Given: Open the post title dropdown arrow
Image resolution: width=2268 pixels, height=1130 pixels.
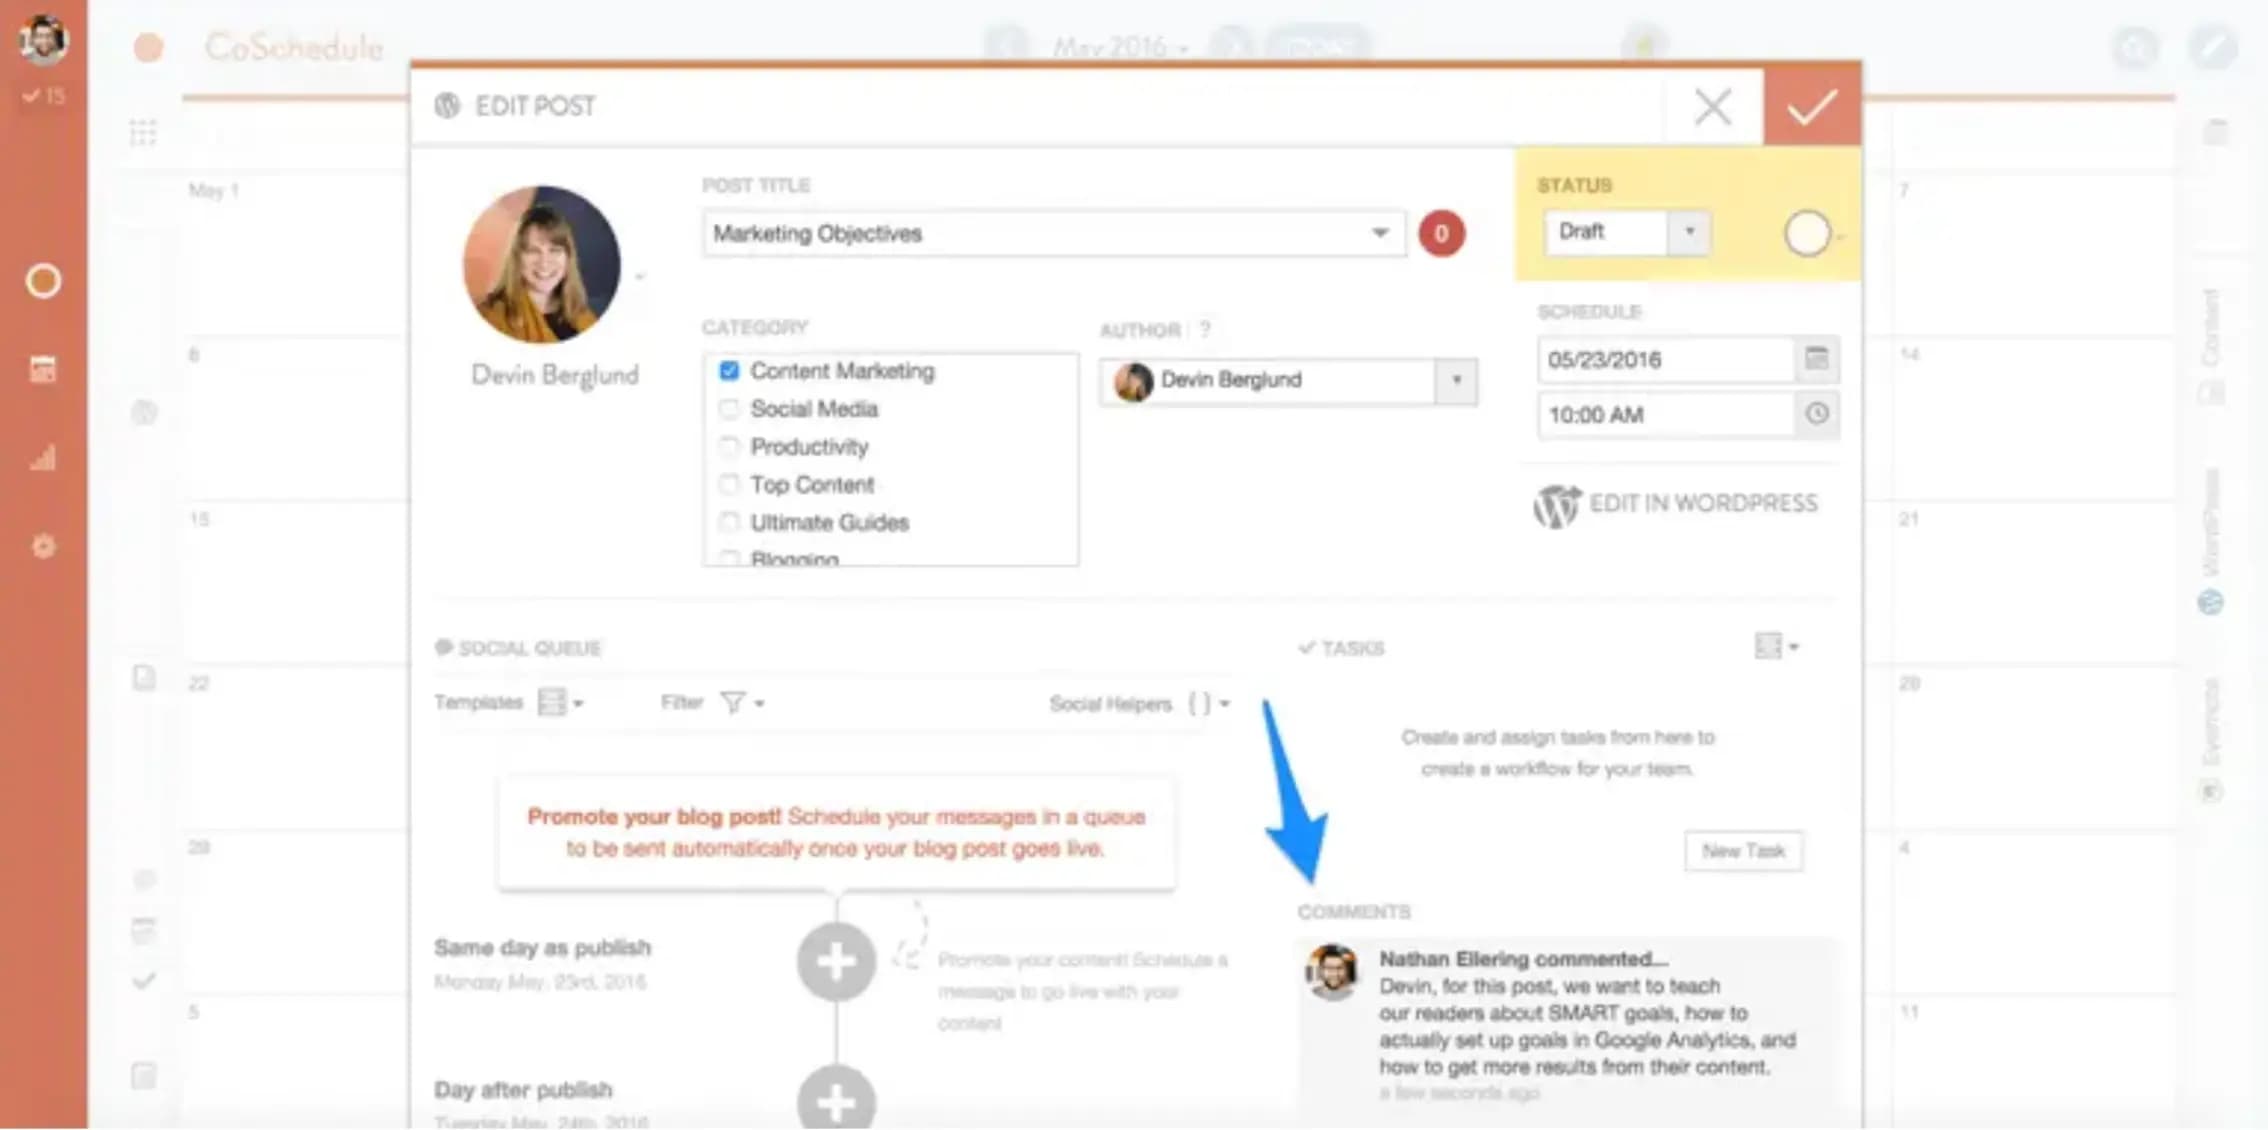Looking at the screenshot, I should coord(1380,233).
